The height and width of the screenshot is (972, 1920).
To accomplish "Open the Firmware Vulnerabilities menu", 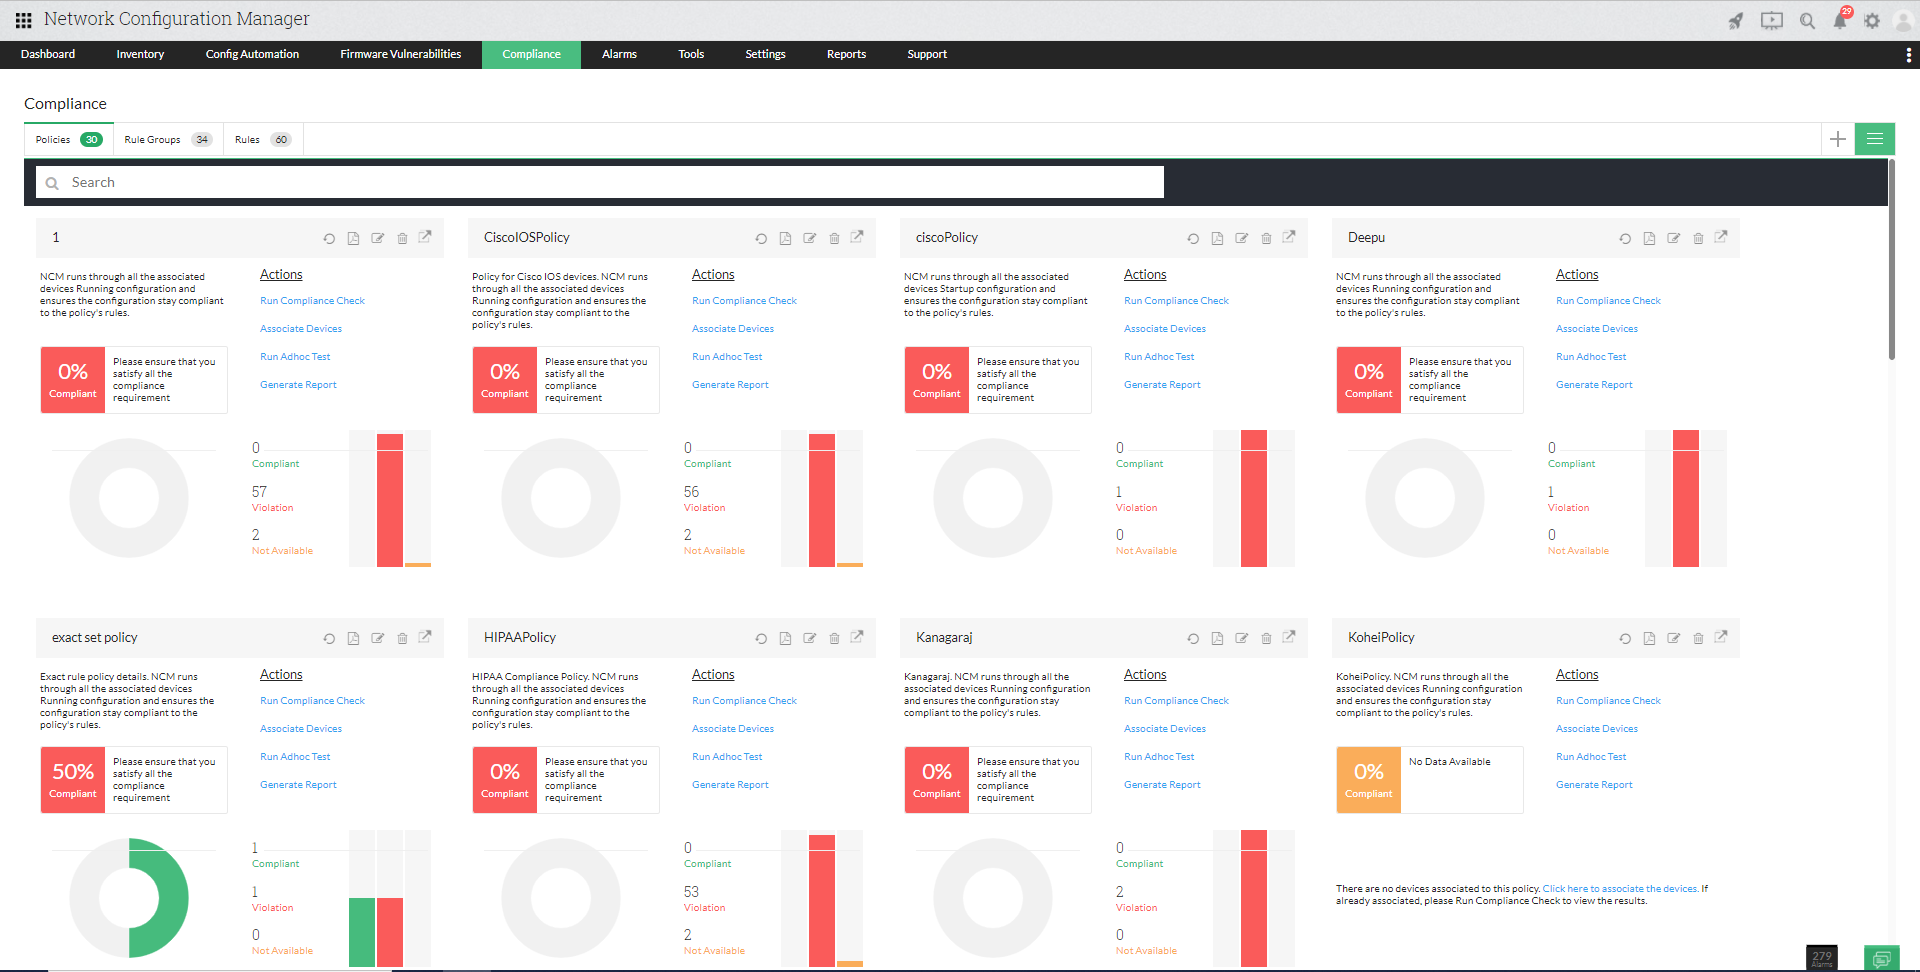I will 401,54.
